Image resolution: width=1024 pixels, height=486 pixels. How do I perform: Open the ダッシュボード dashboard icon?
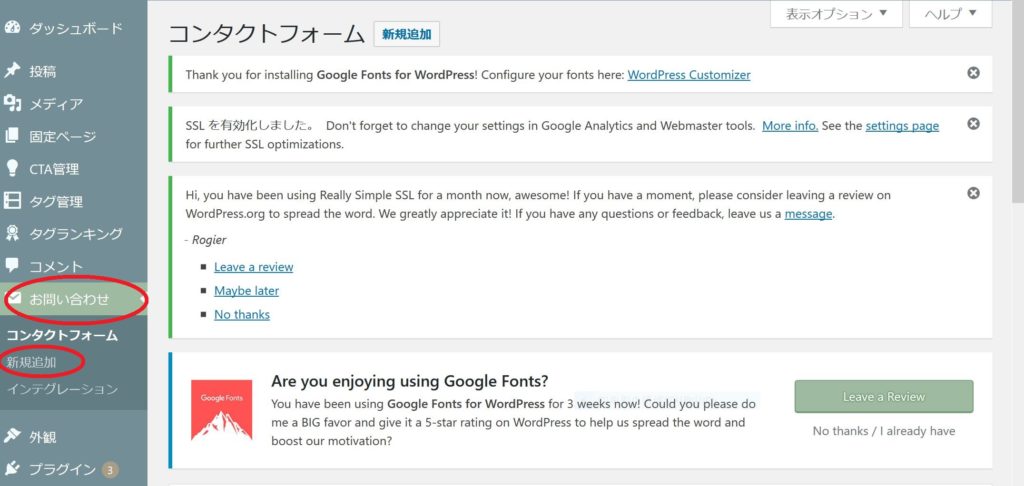tap(12, 28)
